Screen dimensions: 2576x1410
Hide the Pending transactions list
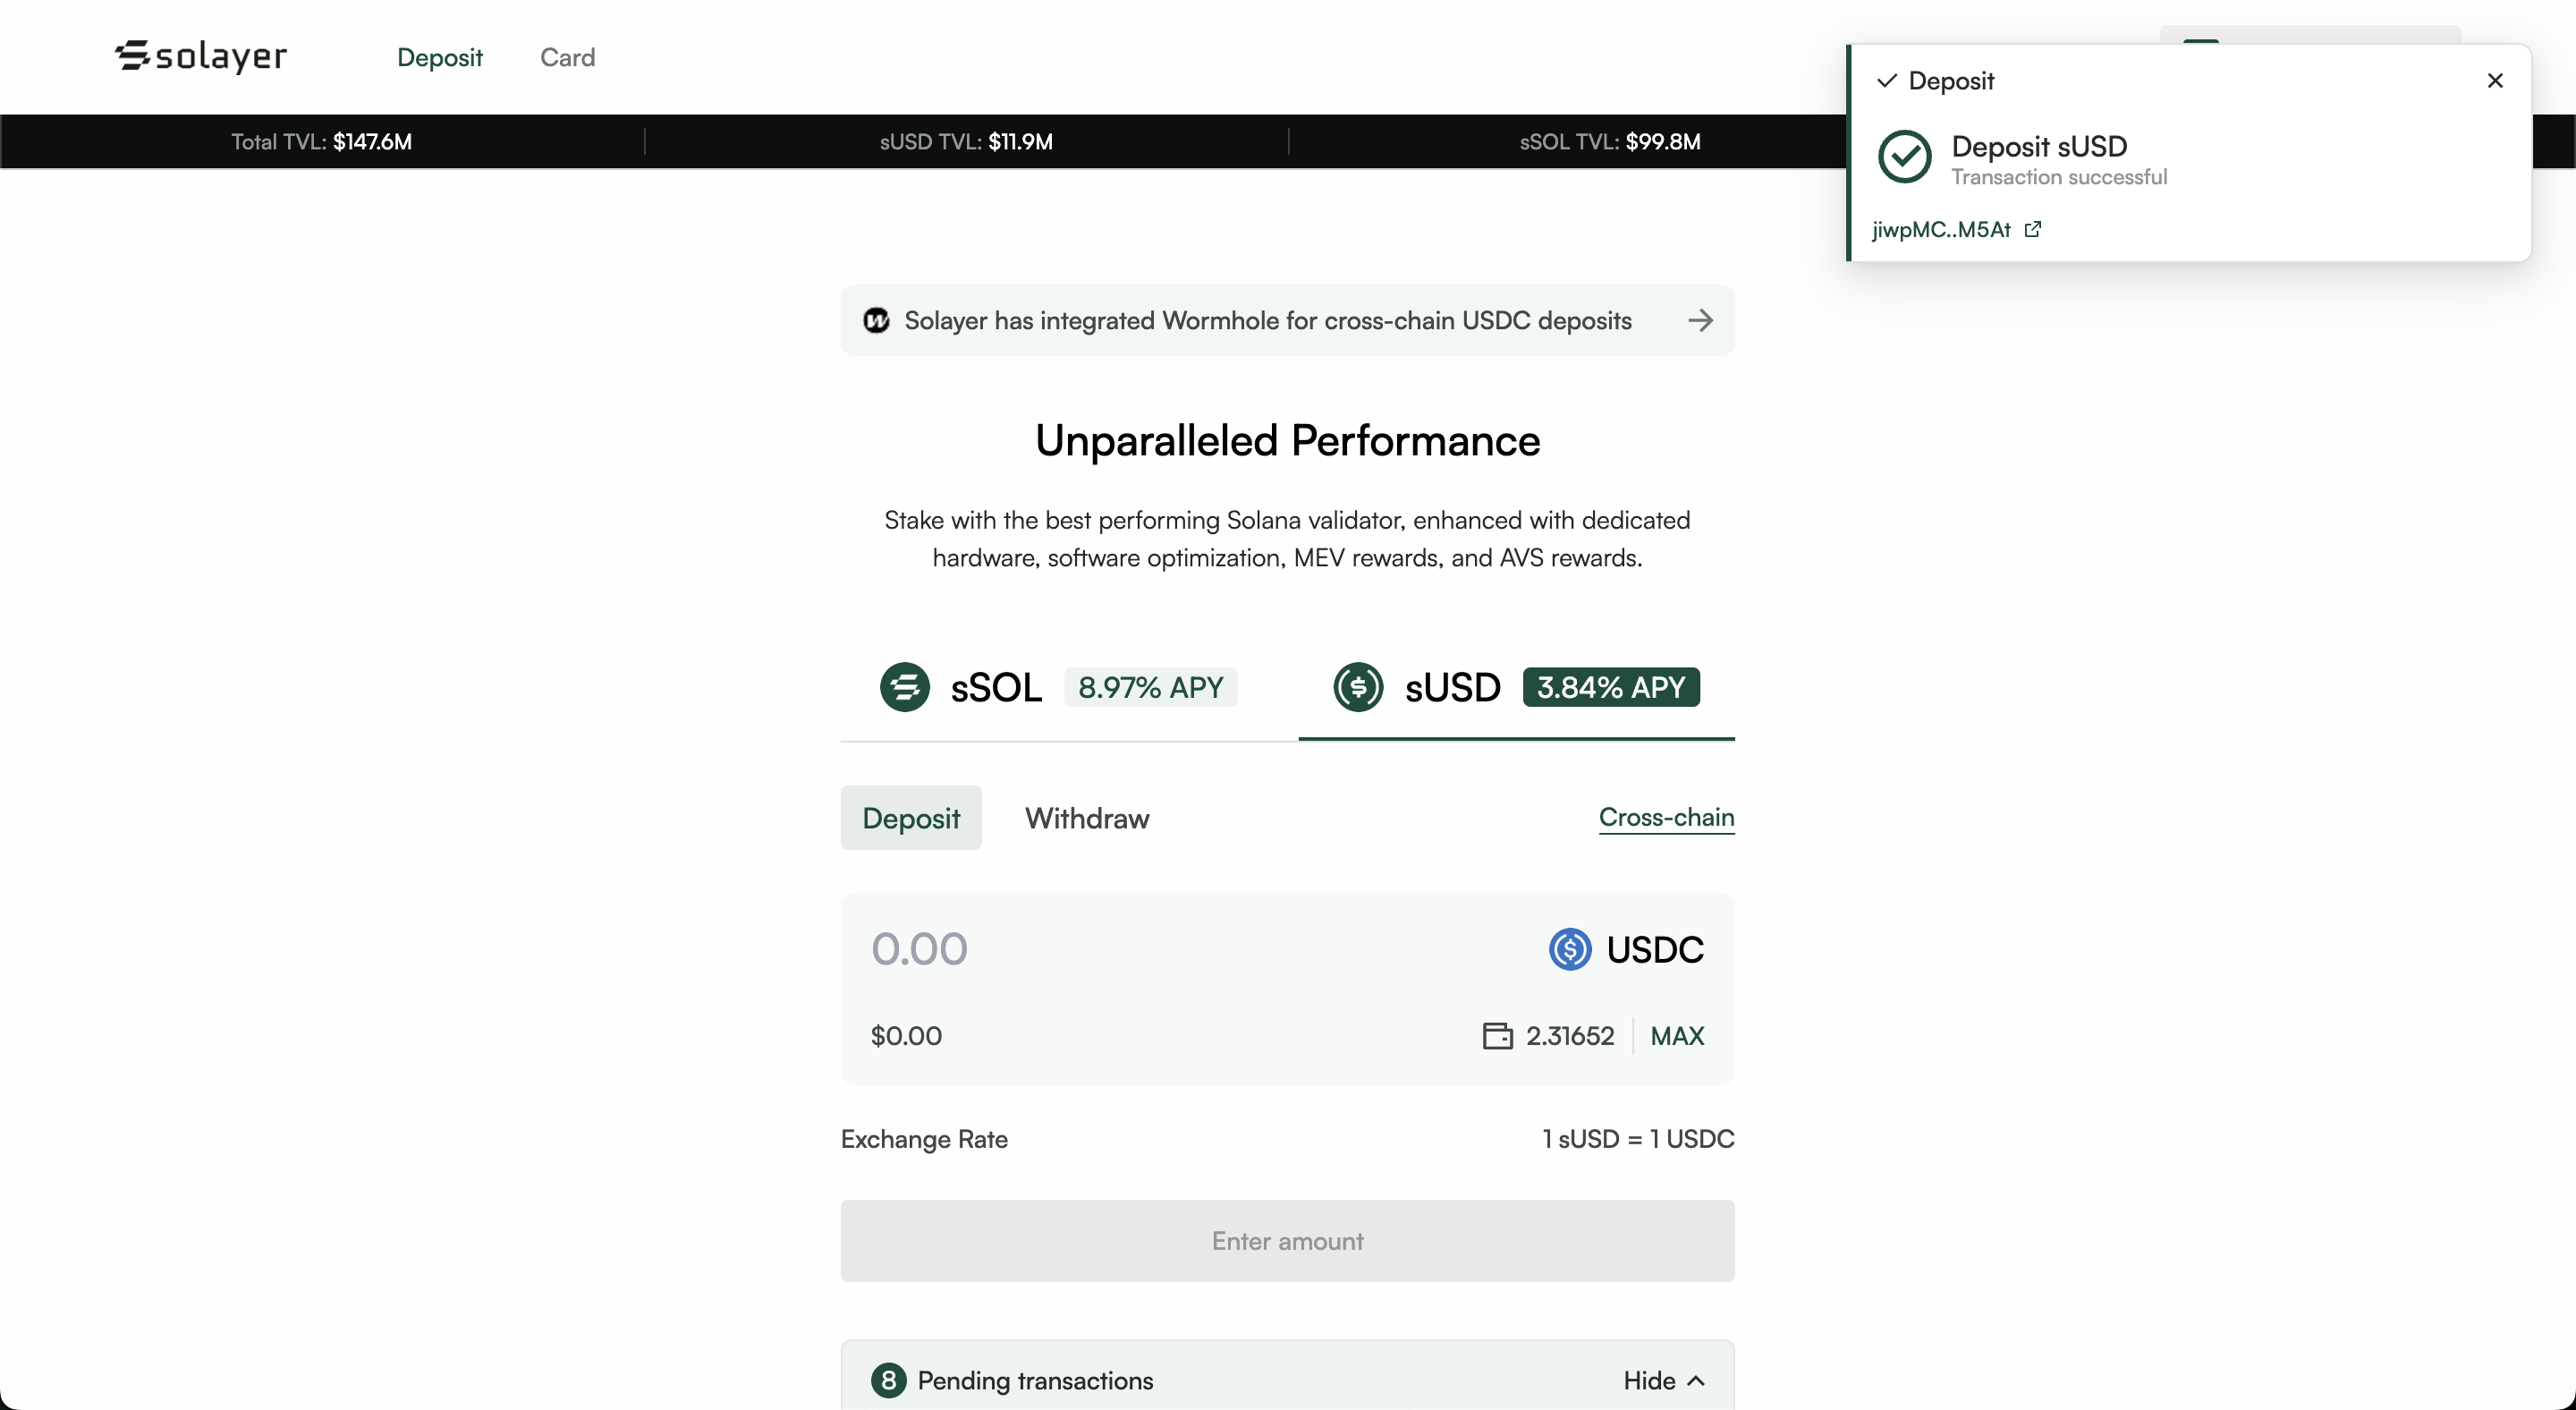(x=1663, y=1380)
